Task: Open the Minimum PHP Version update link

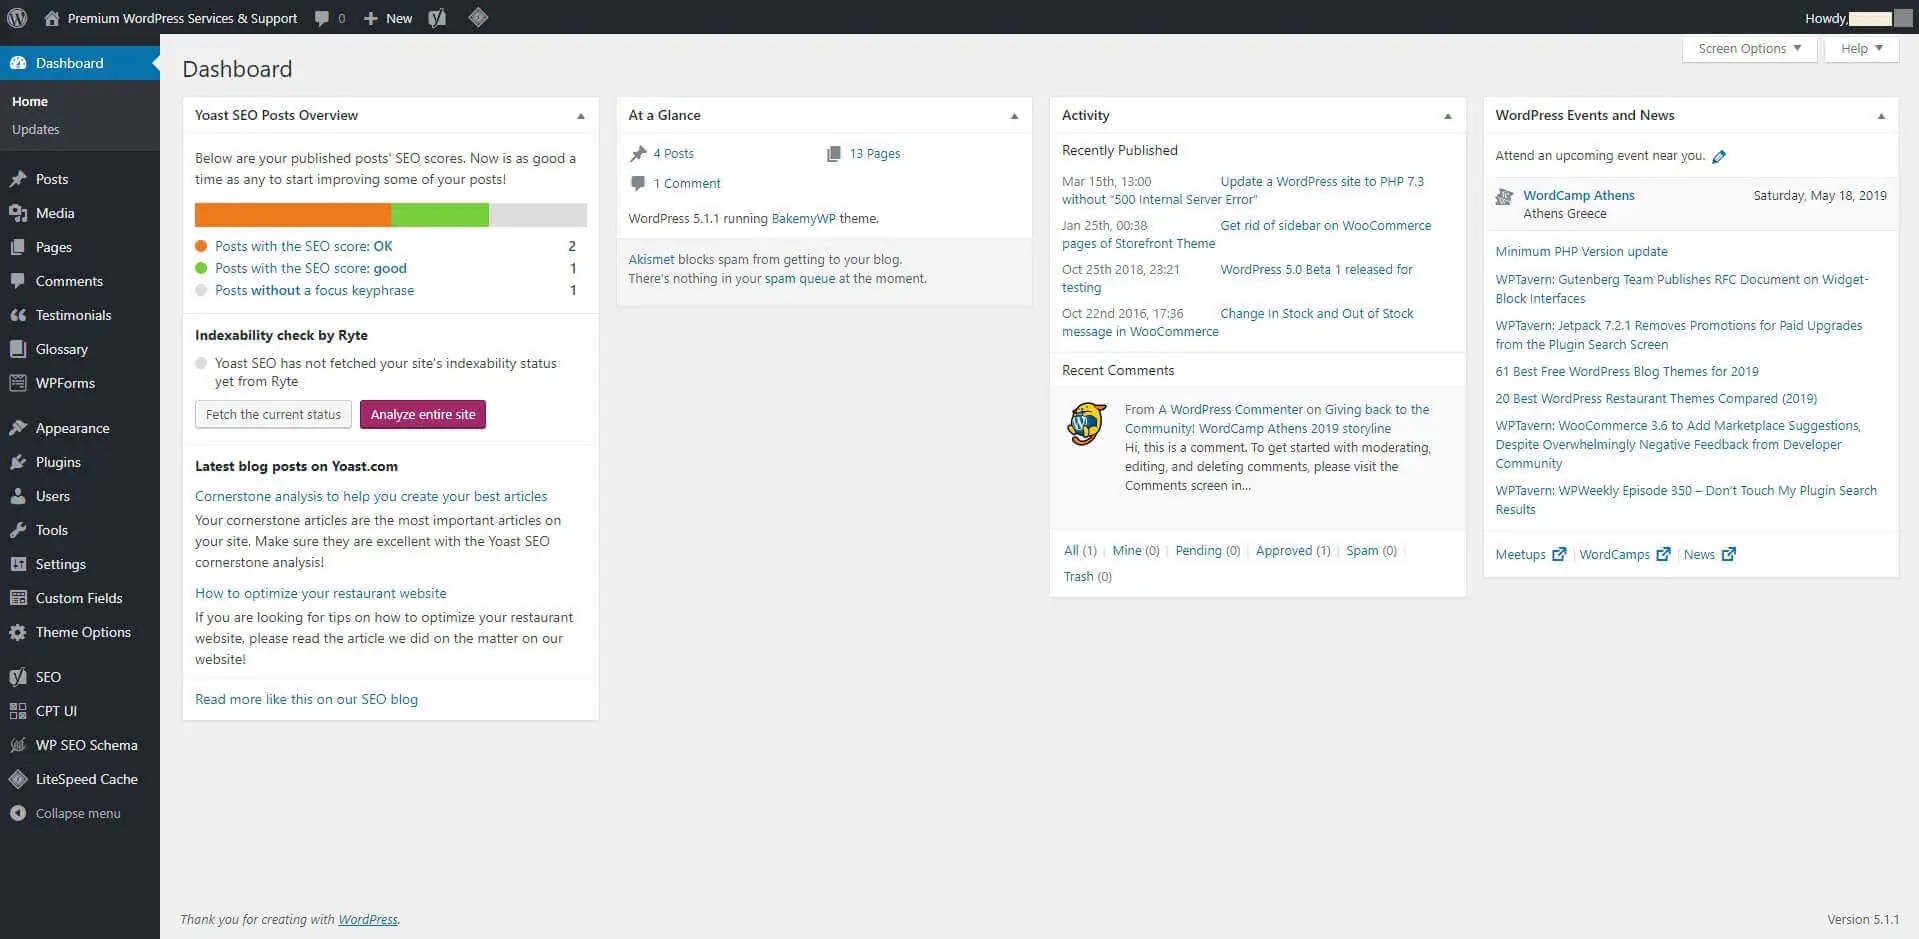Action: coord(1581,251)
